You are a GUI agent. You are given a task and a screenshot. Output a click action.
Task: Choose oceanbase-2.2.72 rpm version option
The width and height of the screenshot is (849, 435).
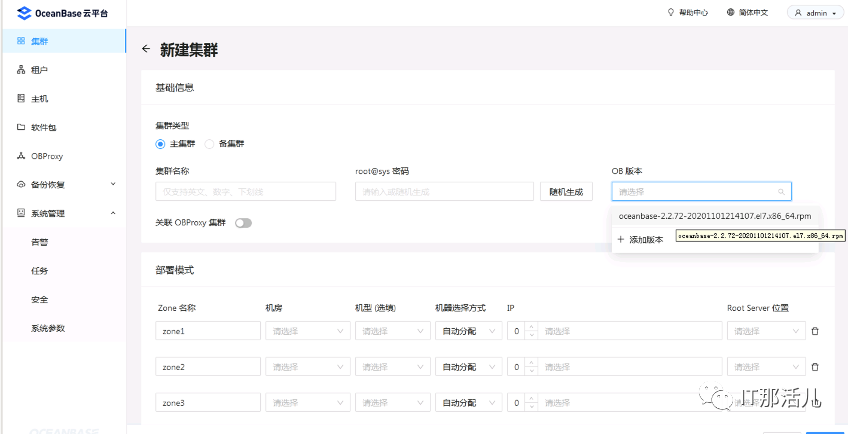(715, 216)
